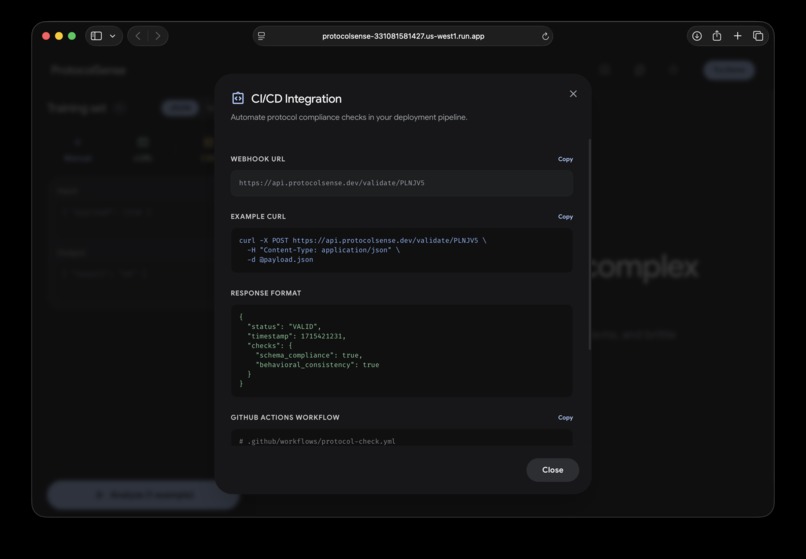Click the Close button in the dialog
The width and height of the screenshot is (806, 559).
(553, 470)
